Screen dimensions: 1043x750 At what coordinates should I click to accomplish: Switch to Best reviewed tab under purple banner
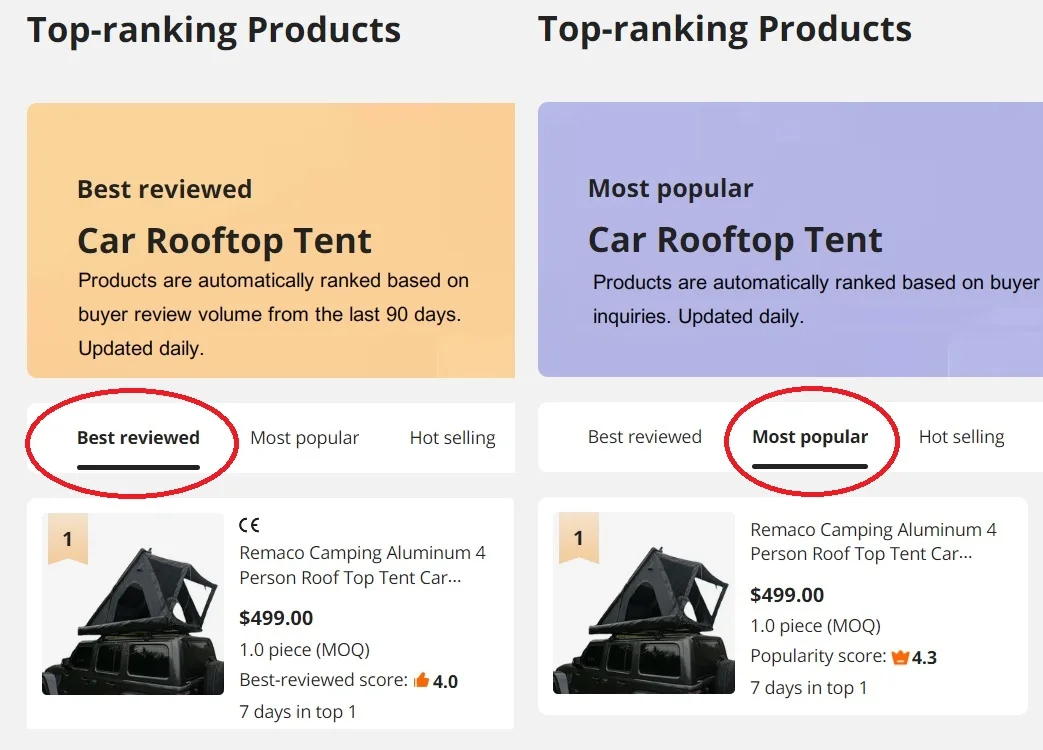644,437
